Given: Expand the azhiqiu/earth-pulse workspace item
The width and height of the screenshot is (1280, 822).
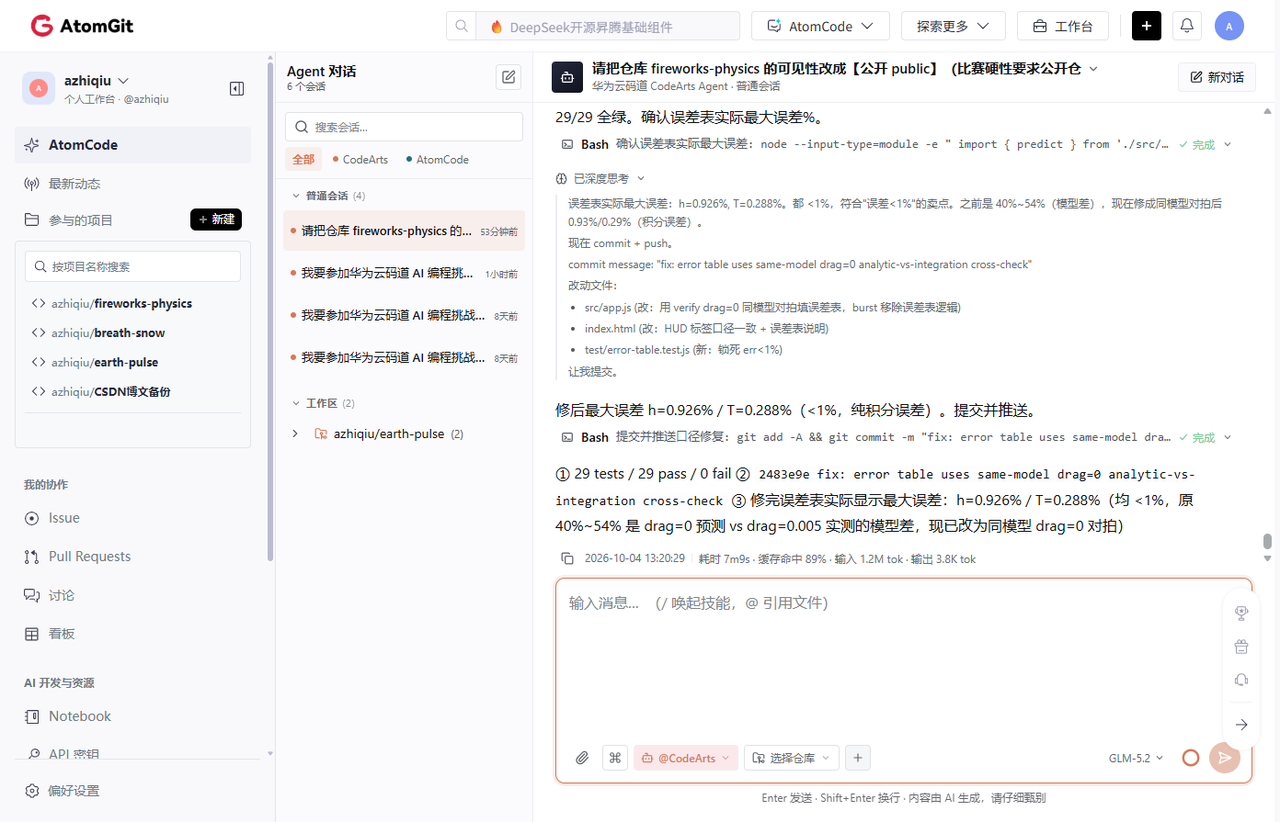Looking at the screenshot, I should (x=295, y=434).
